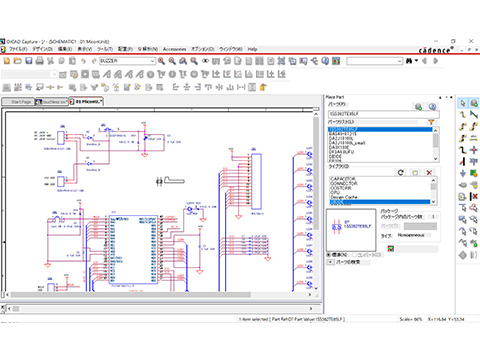This screenshot has height=360, width=480.
Task: Open the Design menu
Action: [42, 49]
